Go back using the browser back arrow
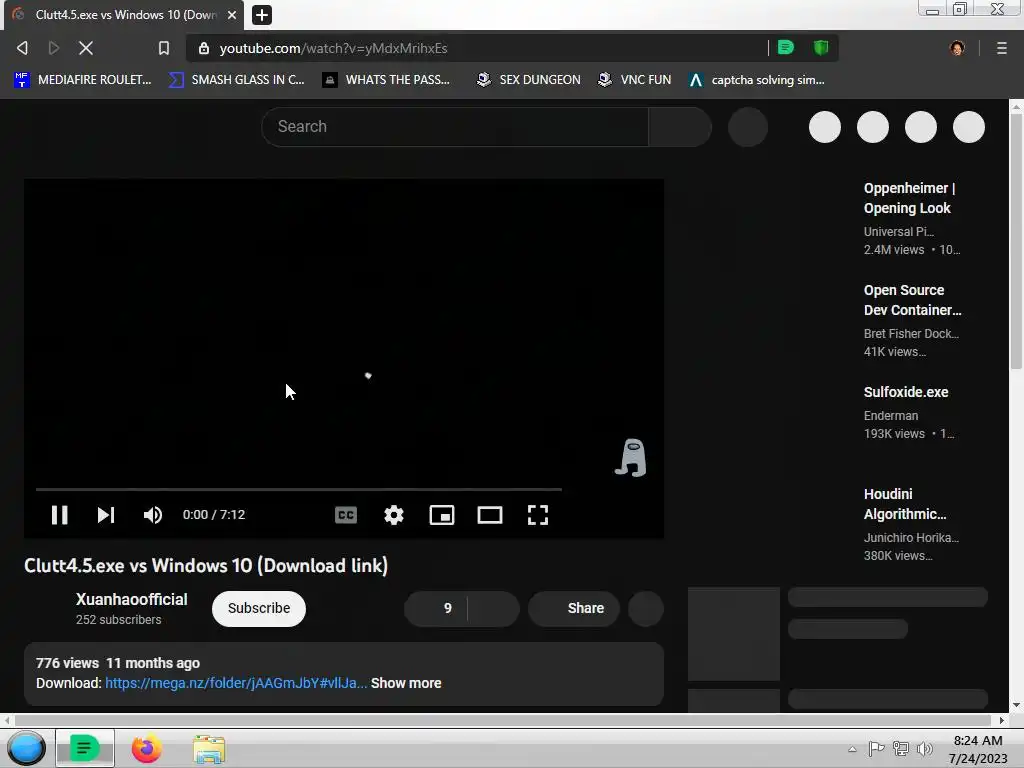The image size is (1024, 768). click(x=22, y=48)
